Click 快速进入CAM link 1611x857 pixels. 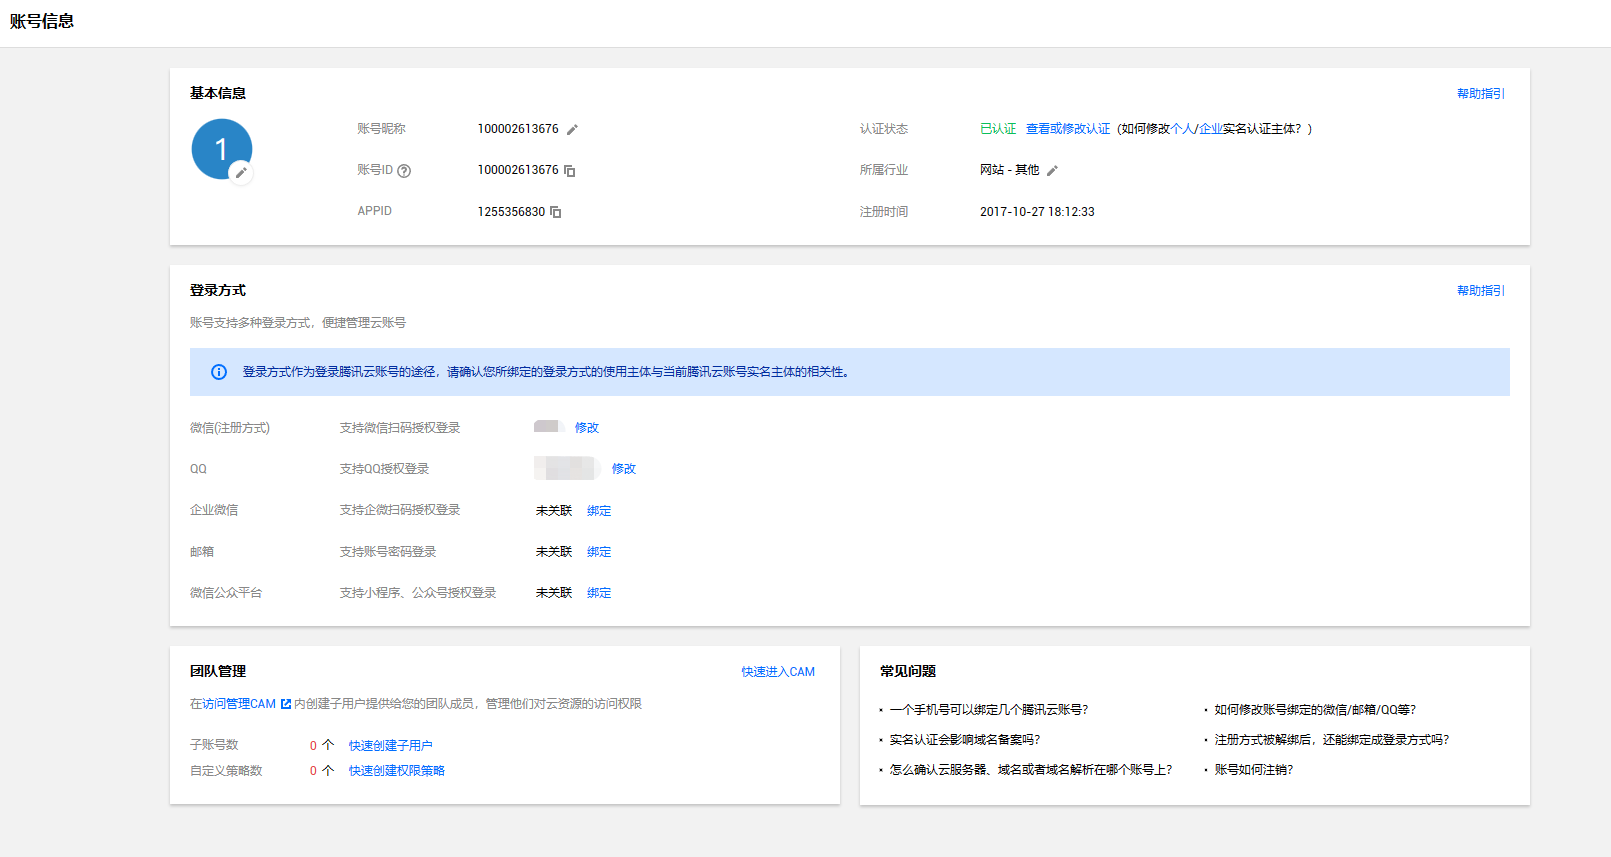[x=778, y=672]
